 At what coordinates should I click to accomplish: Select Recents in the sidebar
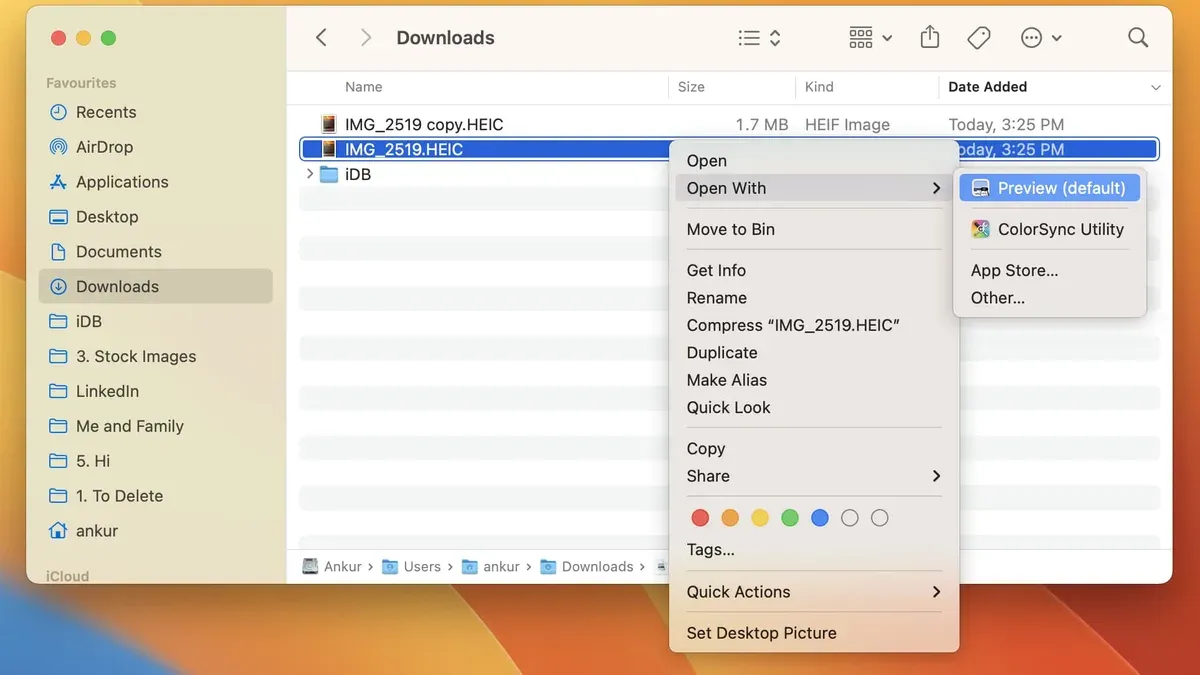pos(155,112)
